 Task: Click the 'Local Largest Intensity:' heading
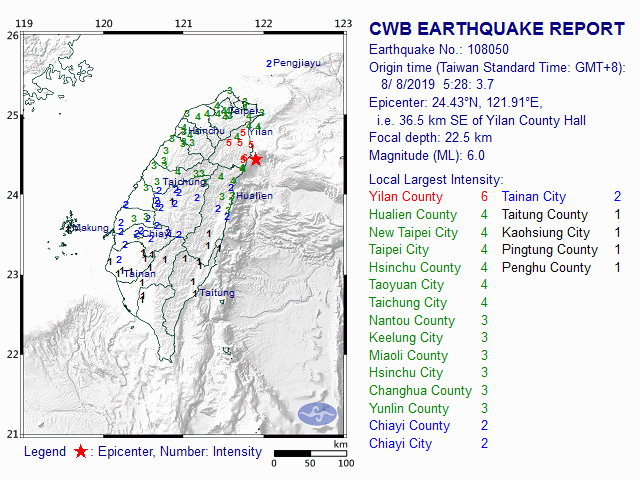pyautogui.click(x=436, y=180)
